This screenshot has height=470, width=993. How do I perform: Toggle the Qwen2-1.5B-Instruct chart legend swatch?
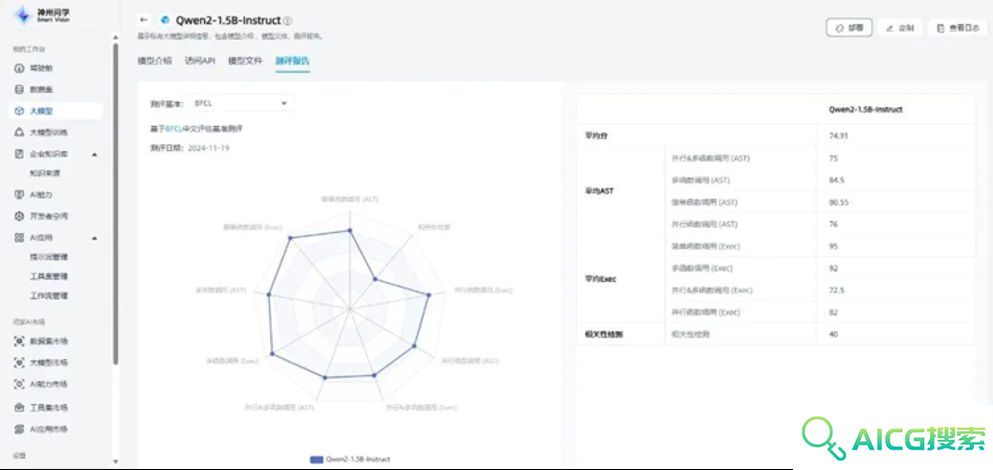(316, 459)
